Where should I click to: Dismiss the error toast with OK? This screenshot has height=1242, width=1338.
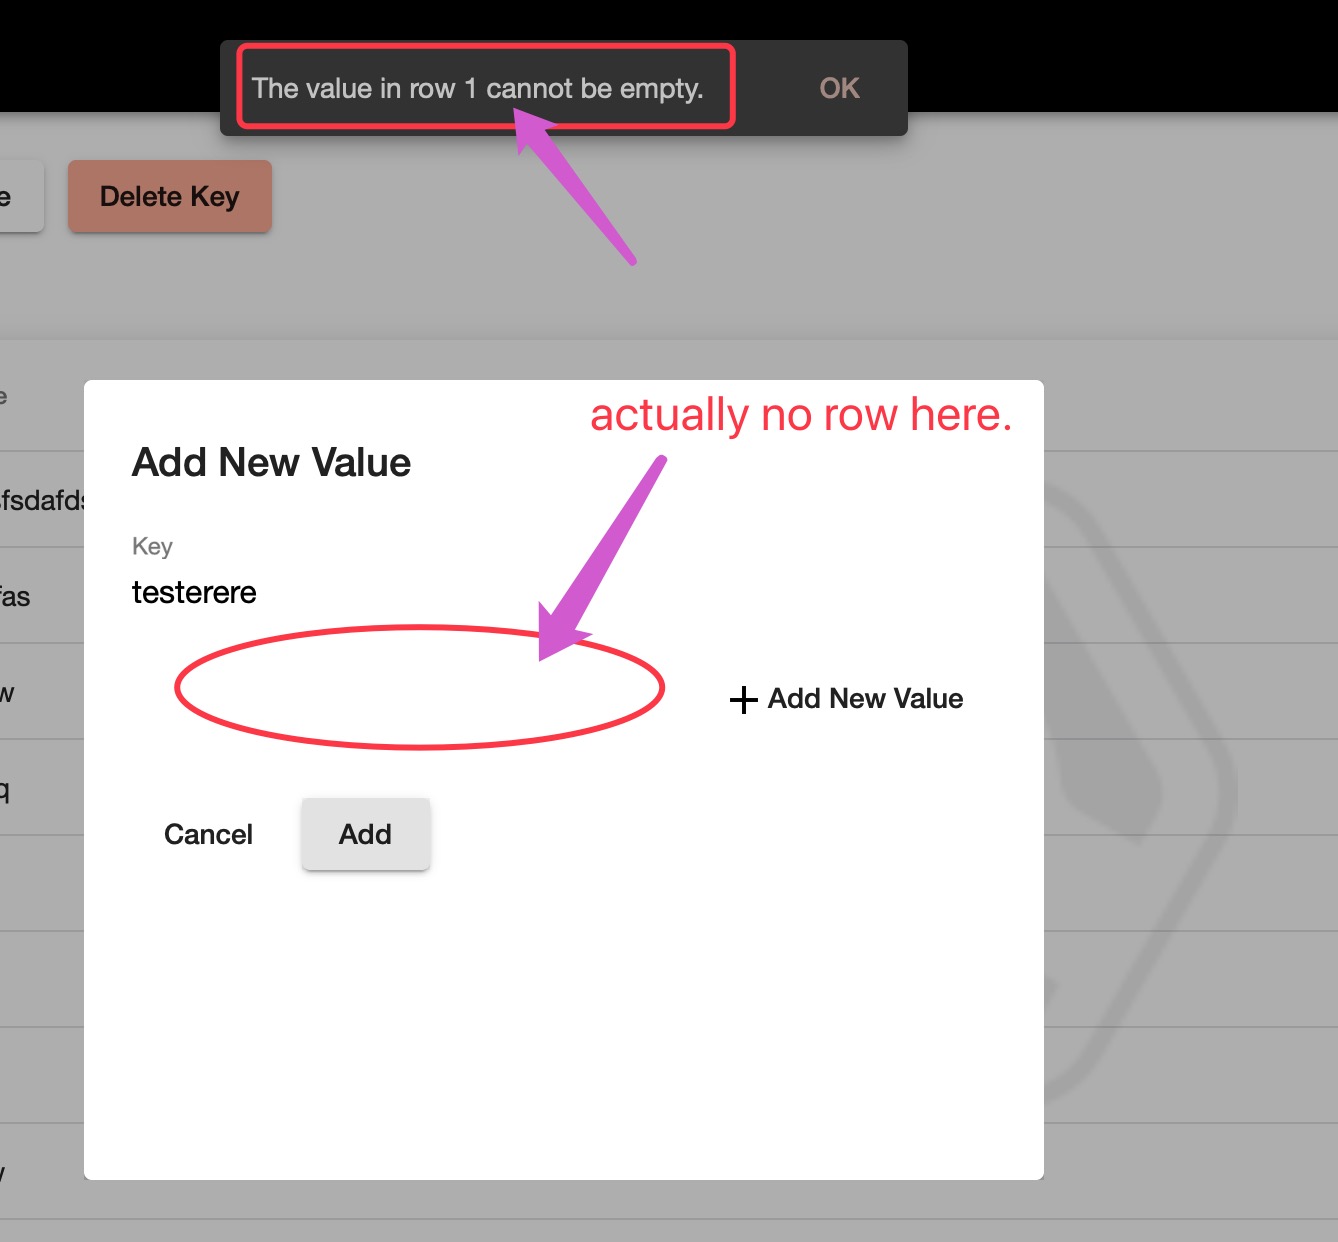click(x=839, y=88)
